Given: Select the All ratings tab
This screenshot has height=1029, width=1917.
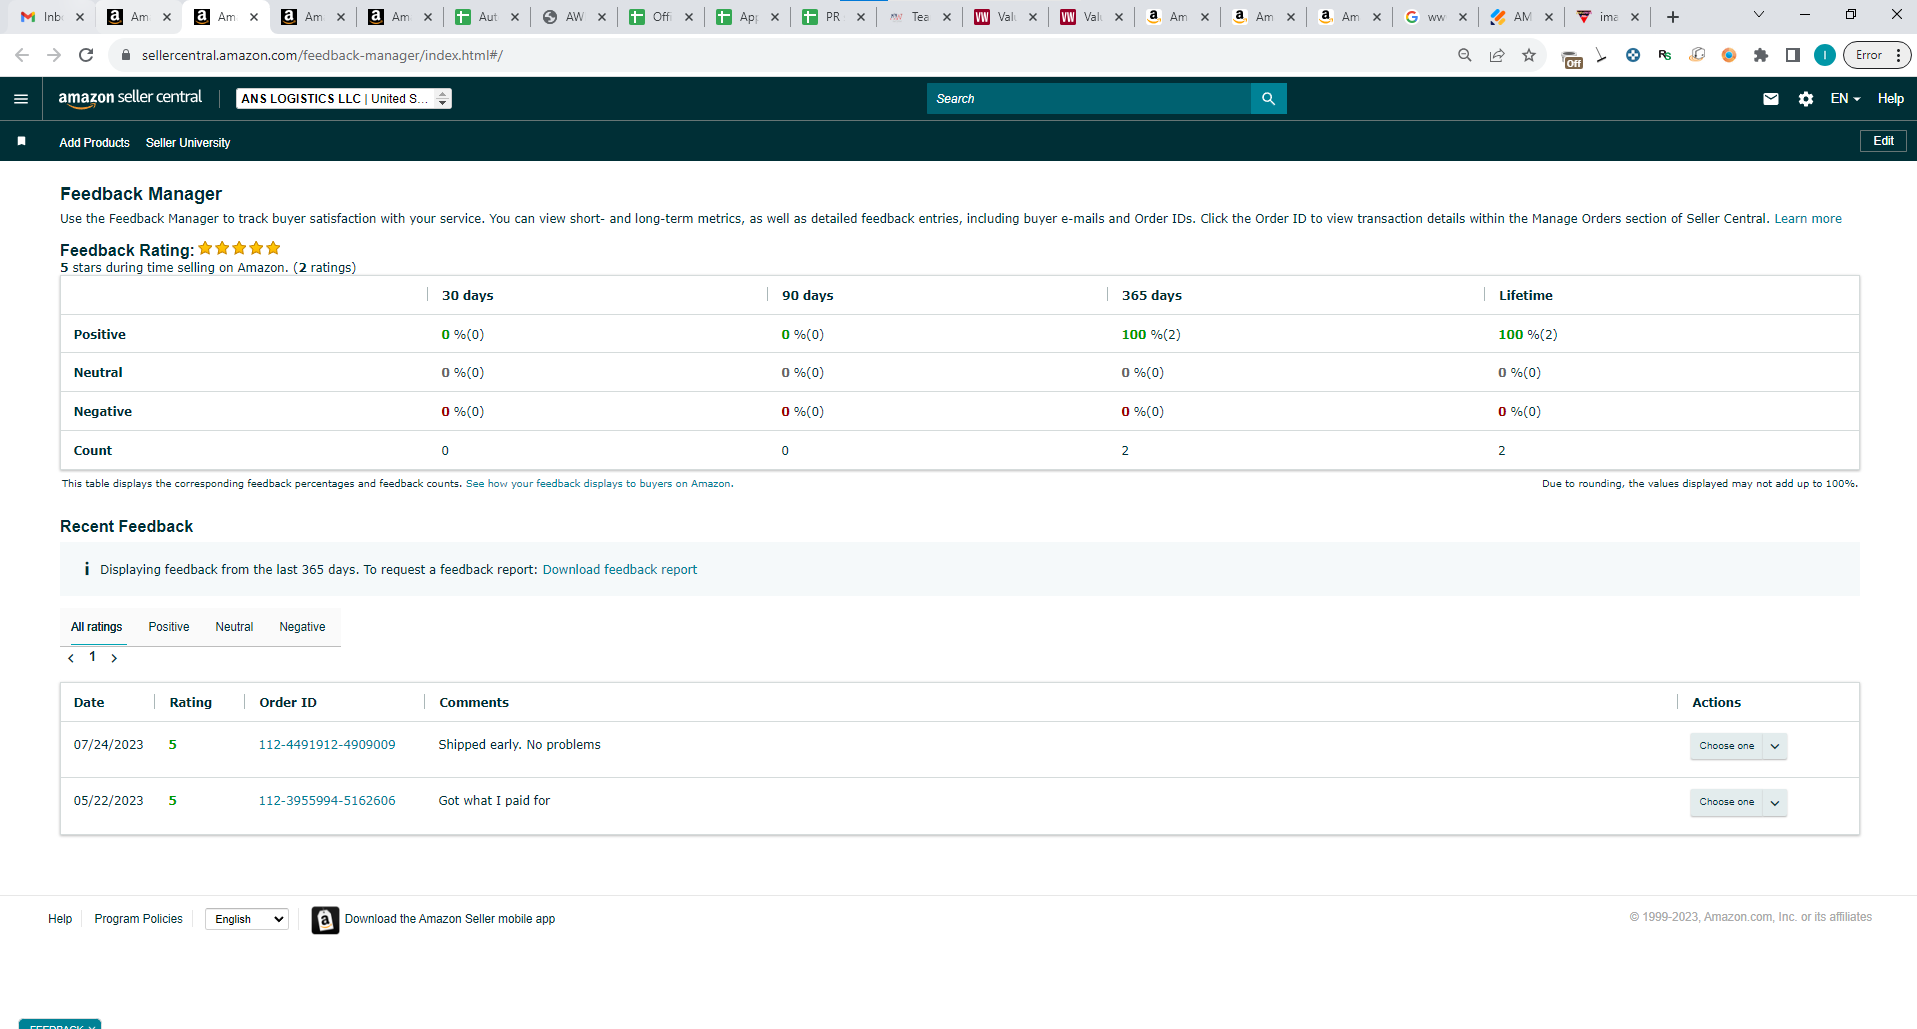Looking at the screenshot, I should pyautogui.click(x=97, y=627).
